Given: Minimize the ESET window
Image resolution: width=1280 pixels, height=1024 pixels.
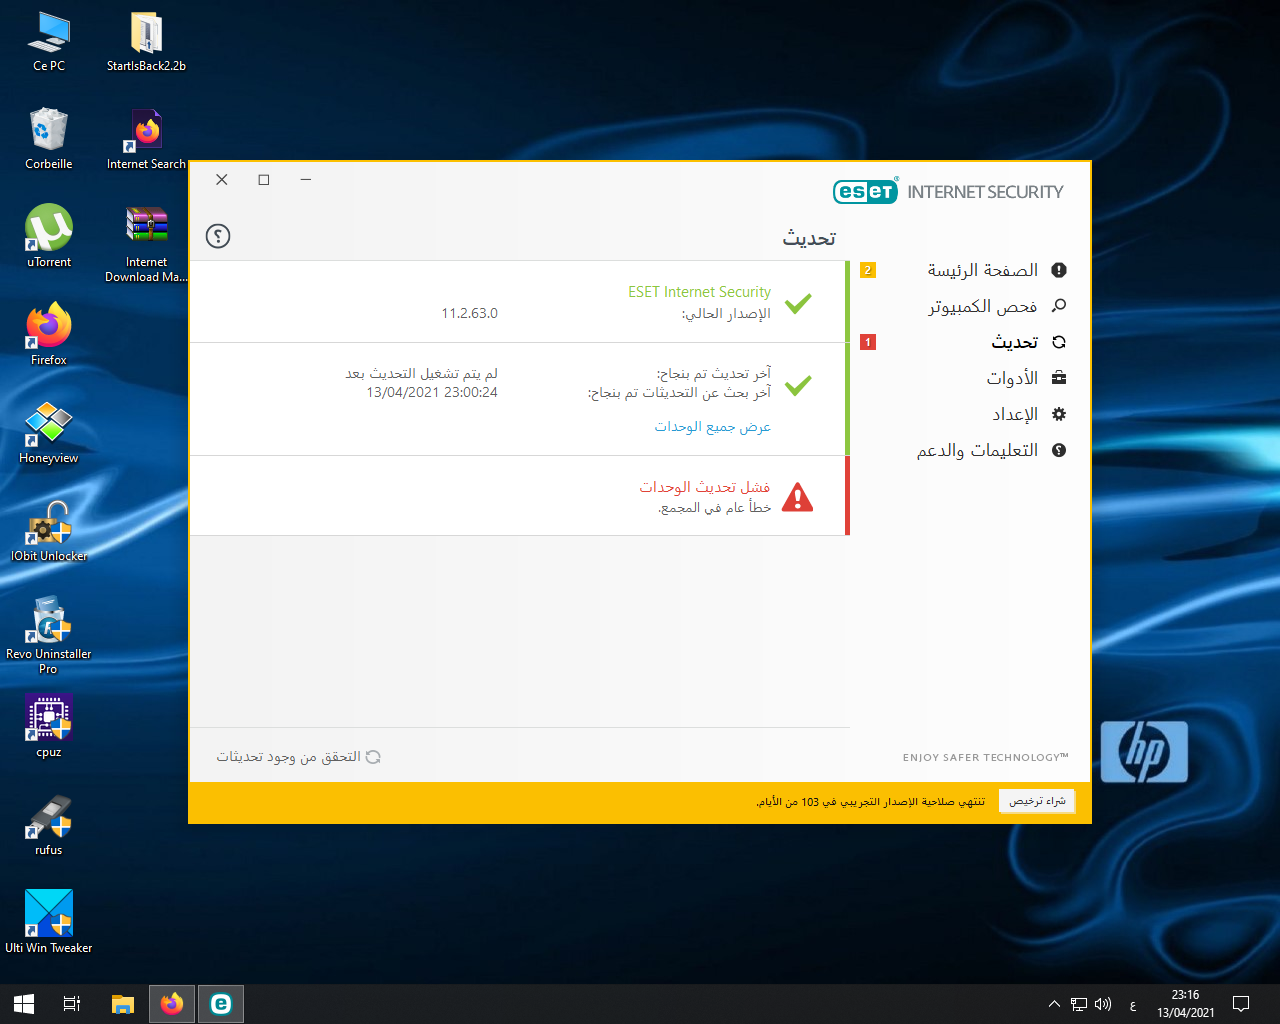Looking at the screenshot, I should point(306,179).
